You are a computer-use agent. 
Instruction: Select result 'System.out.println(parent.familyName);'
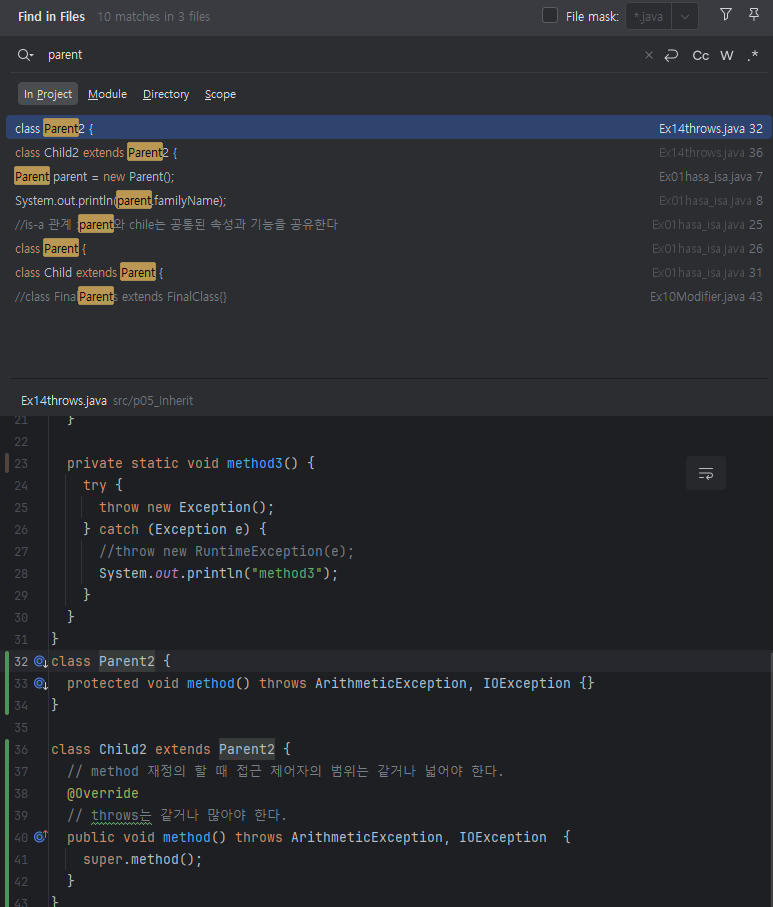(x=389, y=201)
